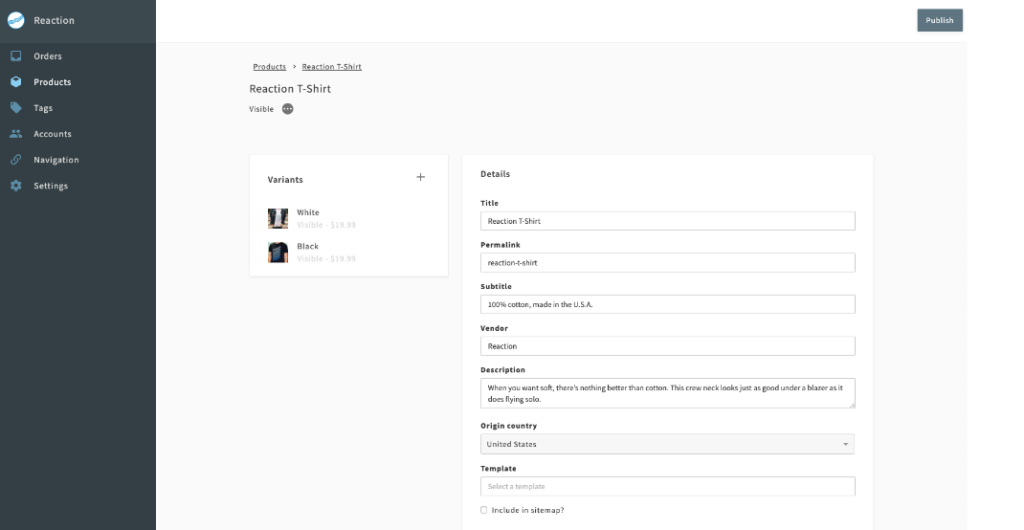The image size is (1024, 530).
Task: Click the Products breadcrumb link
Action: [x=270, y=67]
